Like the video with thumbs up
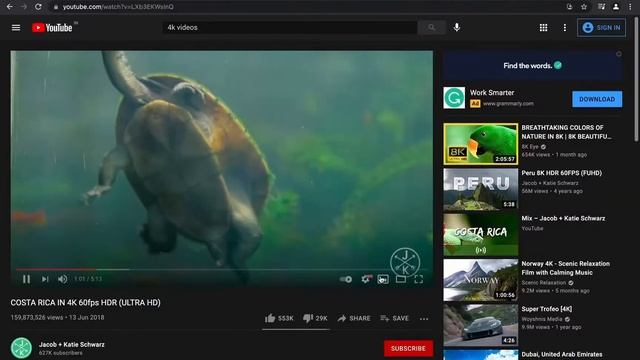 click(279, 318)
